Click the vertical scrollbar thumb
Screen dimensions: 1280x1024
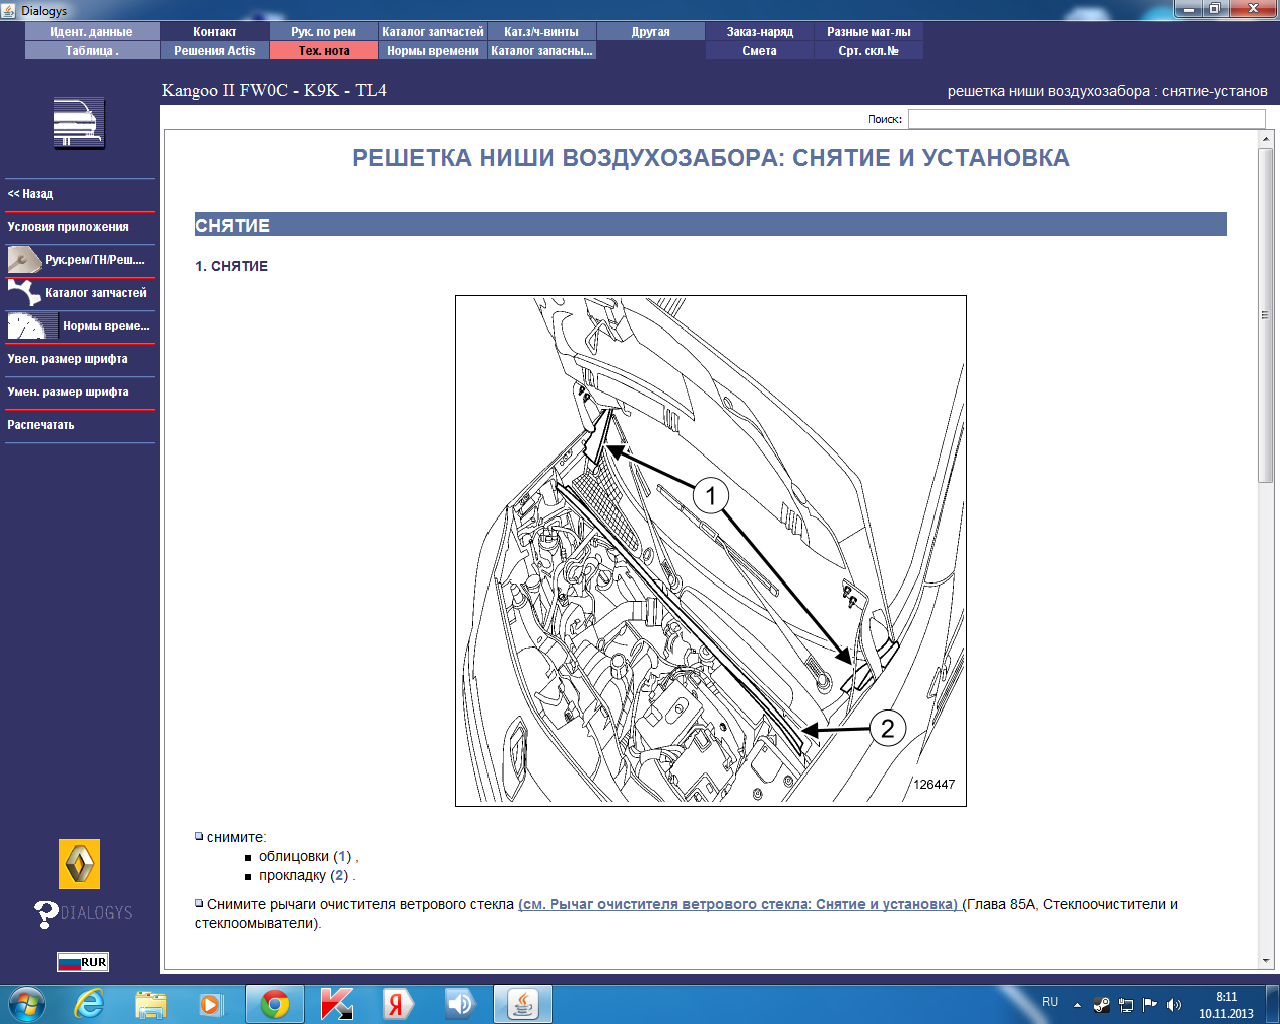point(1266,315)
